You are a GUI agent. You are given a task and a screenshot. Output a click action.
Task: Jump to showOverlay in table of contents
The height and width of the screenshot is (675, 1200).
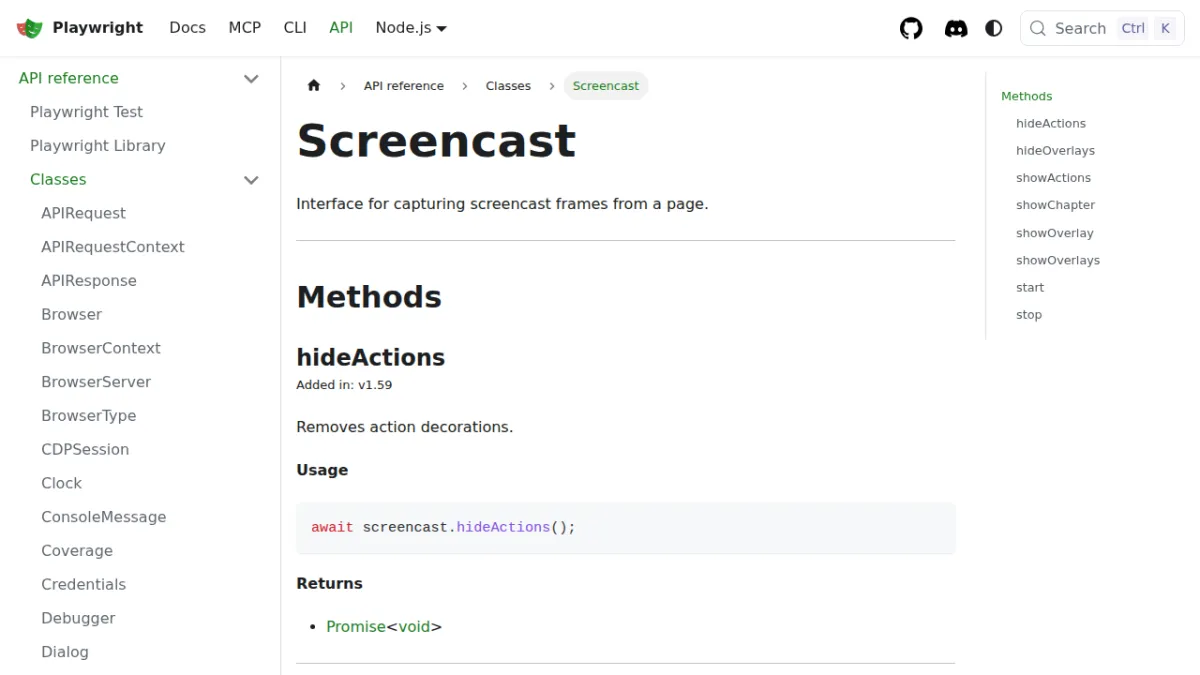point(1055,233)
